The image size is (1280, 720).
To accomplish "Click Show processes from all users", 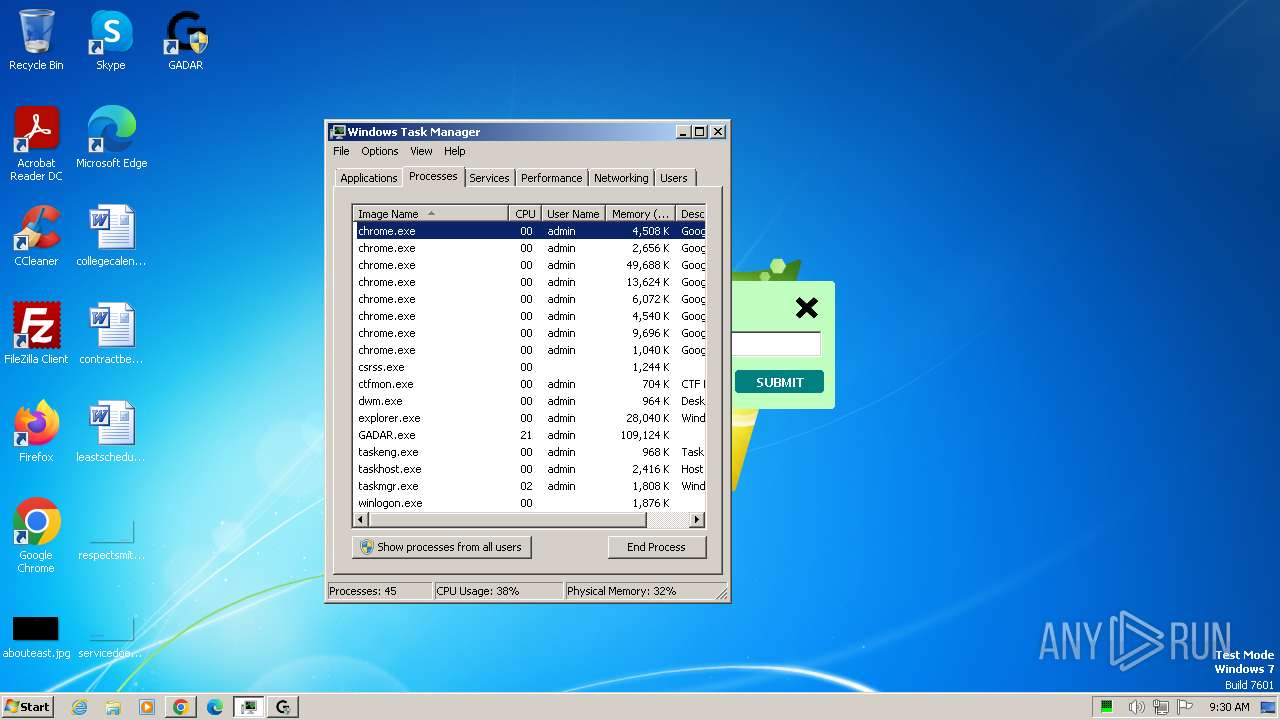I will [x=441, y=547].
